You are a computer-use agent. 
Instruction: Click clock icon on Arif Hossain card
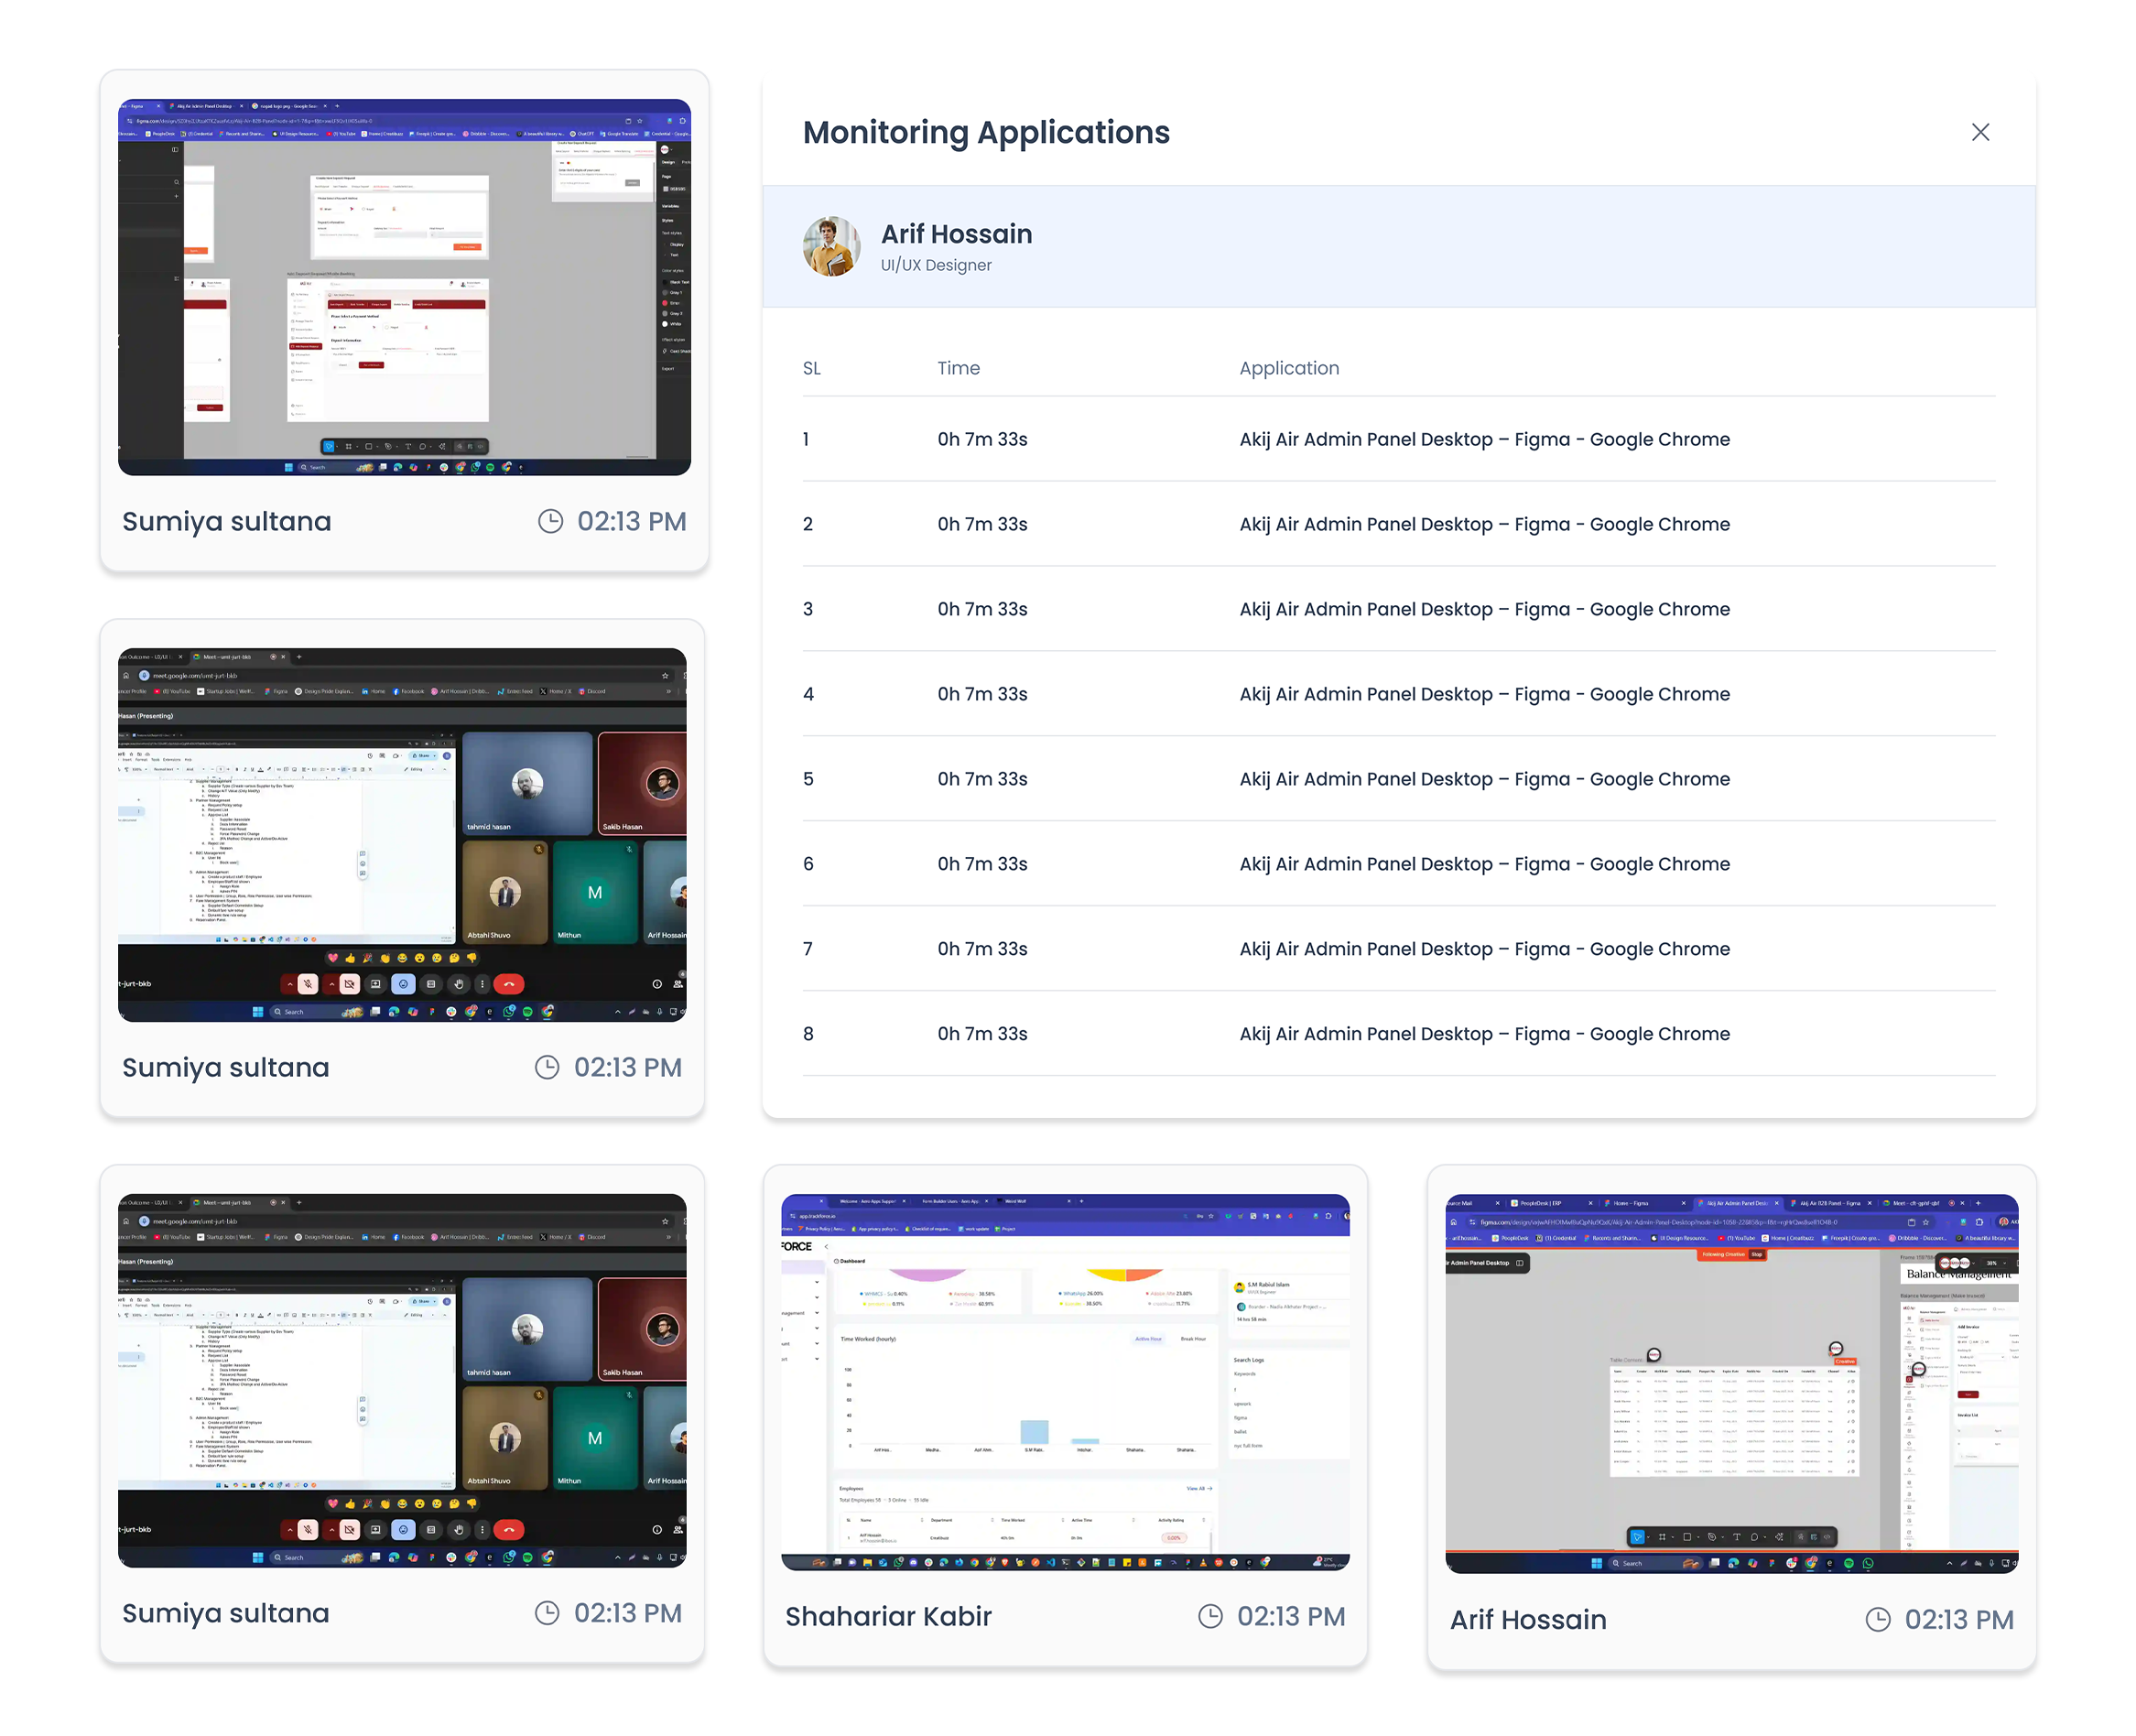coord(1878,1619)
